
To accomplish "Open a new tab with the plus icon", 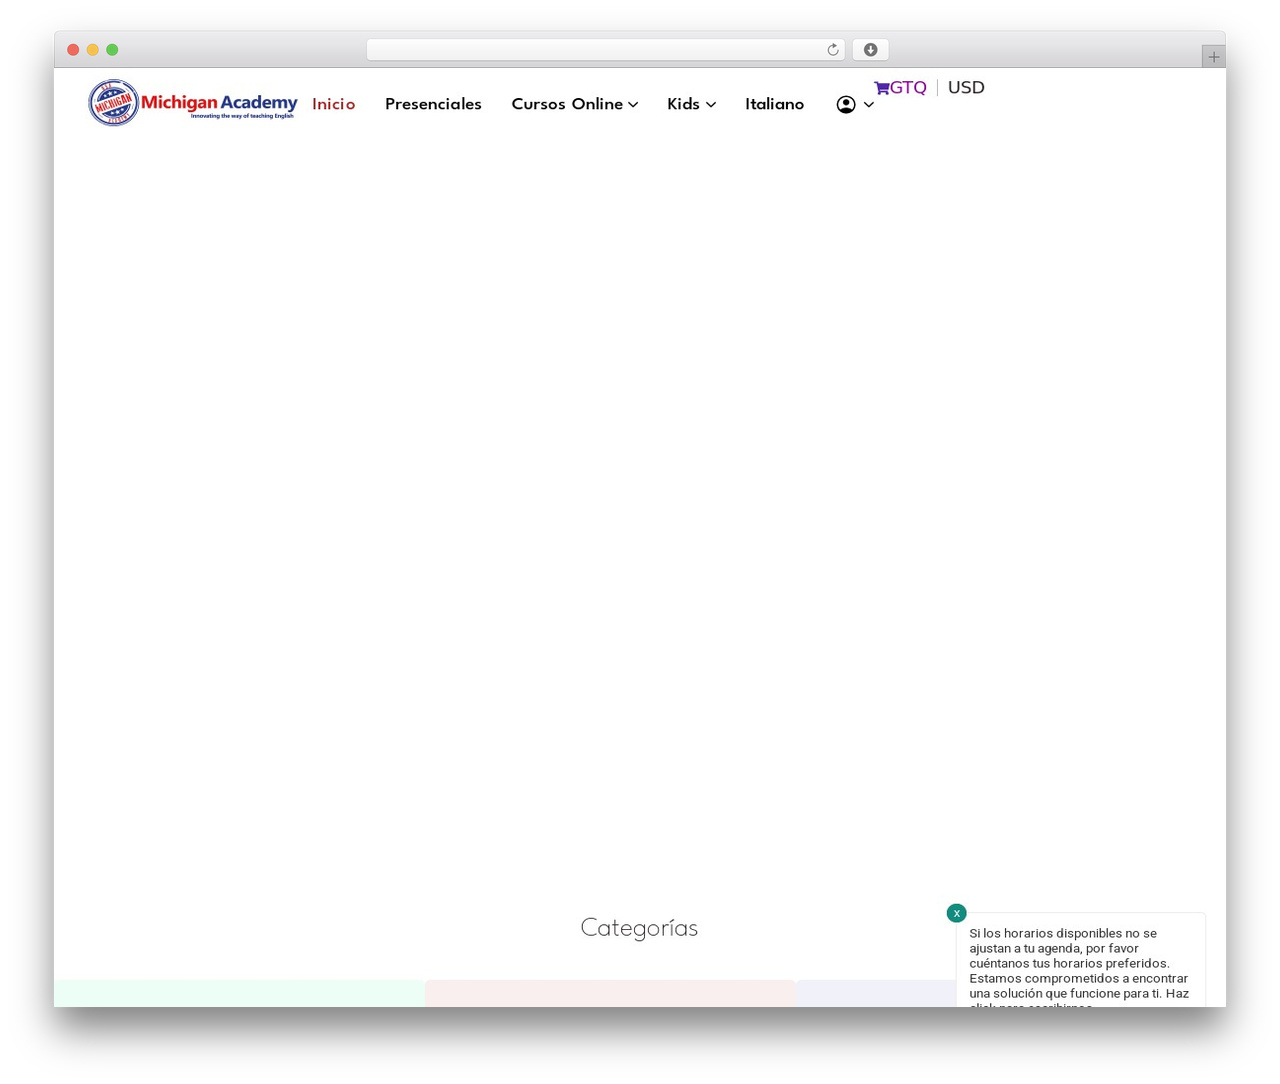I will tap(1213, 57).
